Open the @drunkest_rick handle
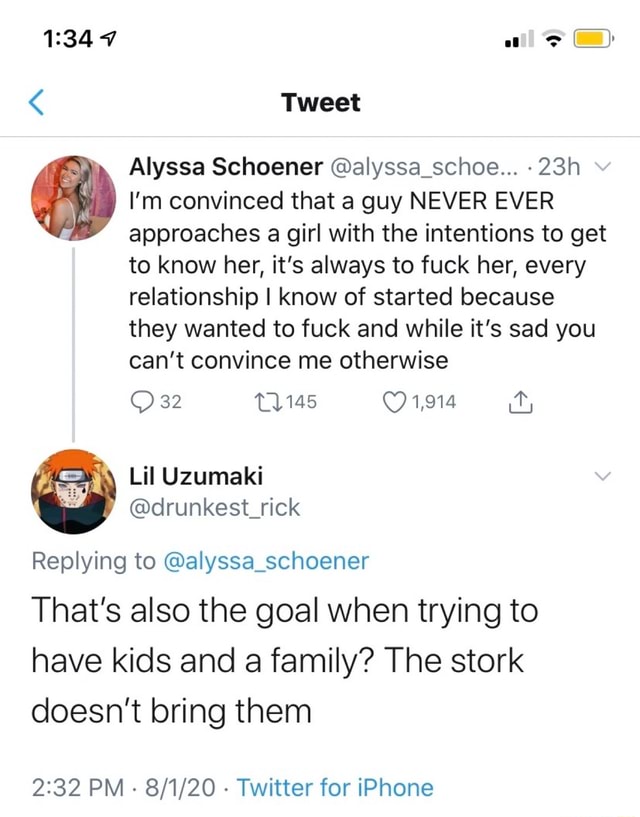Screen dimensions: 640x817 215,507
